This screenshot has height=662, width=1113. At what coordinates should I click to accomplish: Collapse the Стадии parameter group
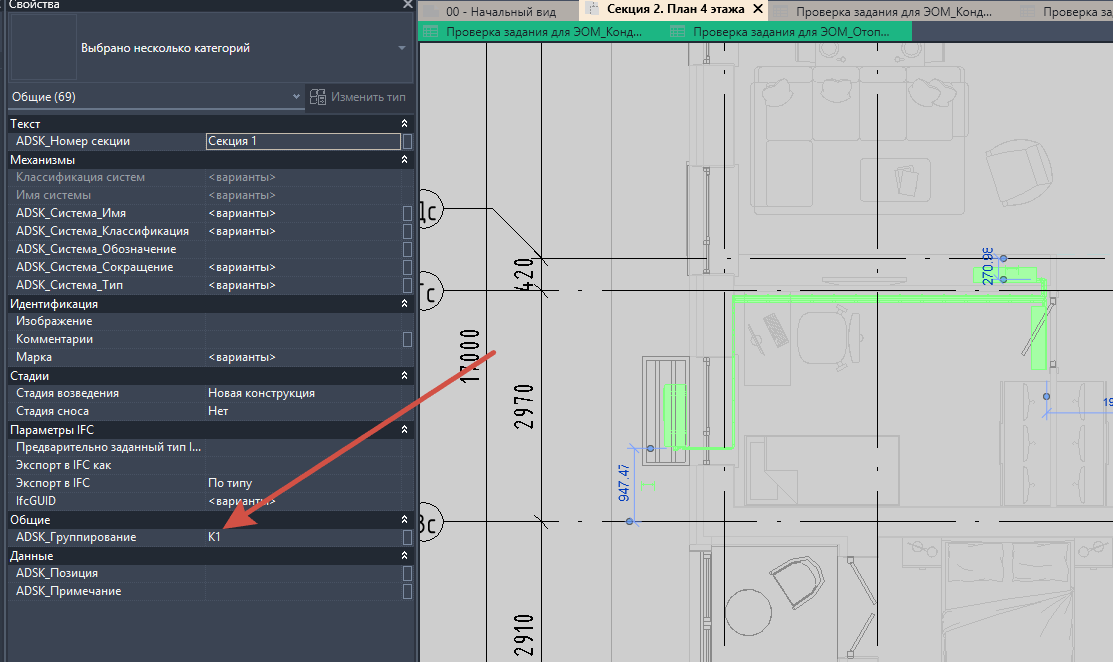point(405,375)
